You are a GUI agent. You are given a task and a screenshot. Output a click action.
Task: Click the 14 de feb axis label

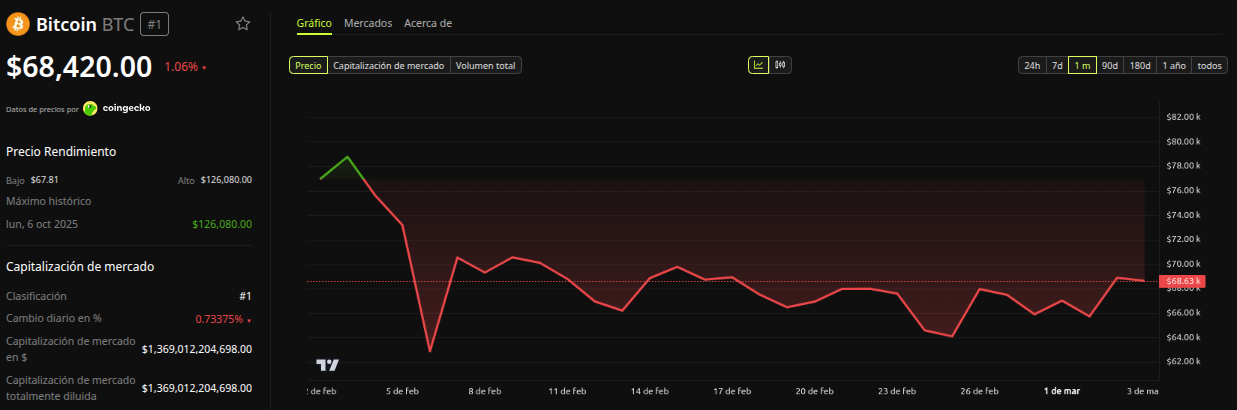click(650, 391)
